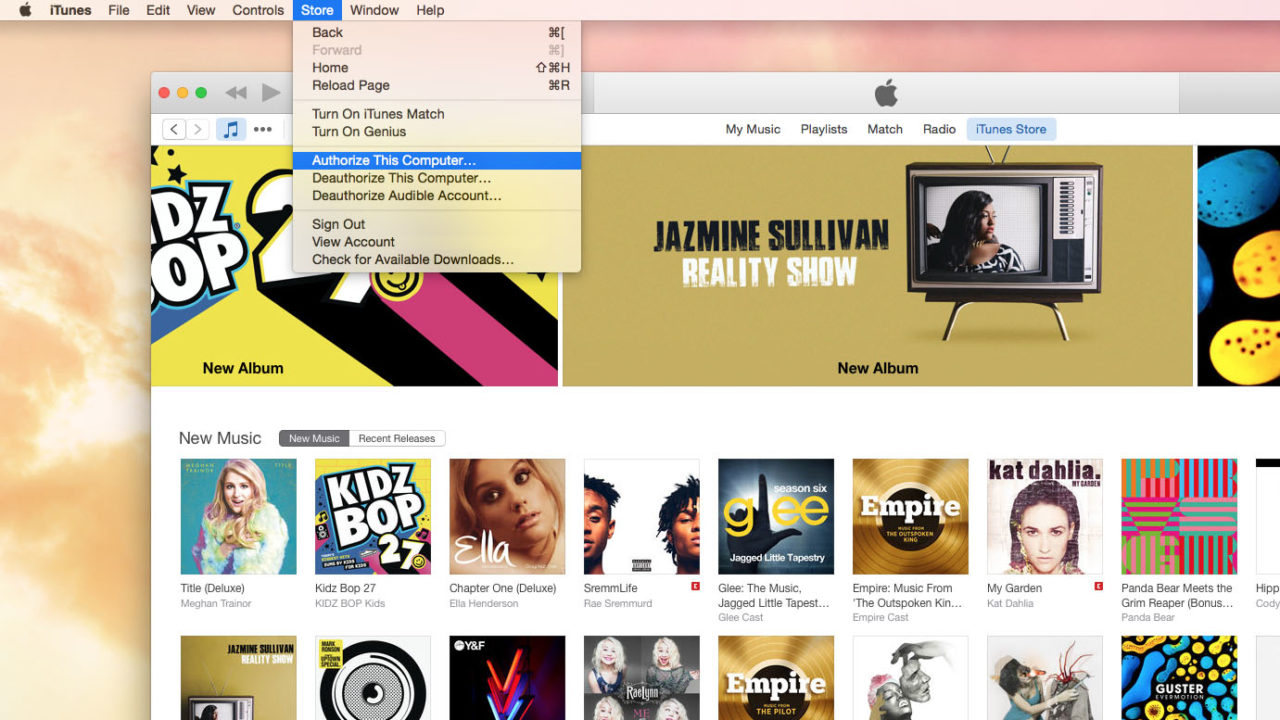Select Authorize This Computer
The height and width of the screenshot is (720, 1280).
point(437,160)
